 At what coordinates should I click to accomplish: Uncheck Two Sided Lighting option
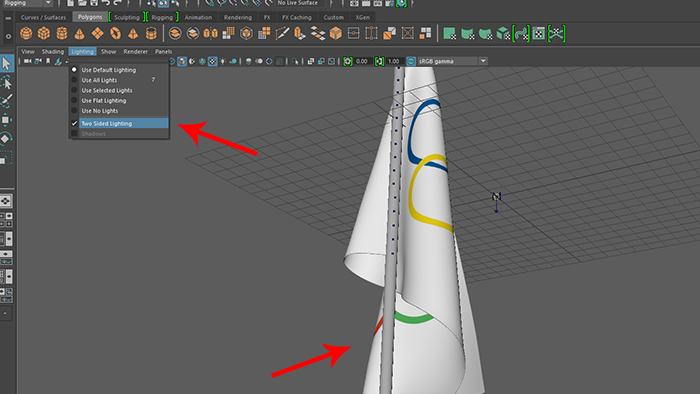(119, 124)
